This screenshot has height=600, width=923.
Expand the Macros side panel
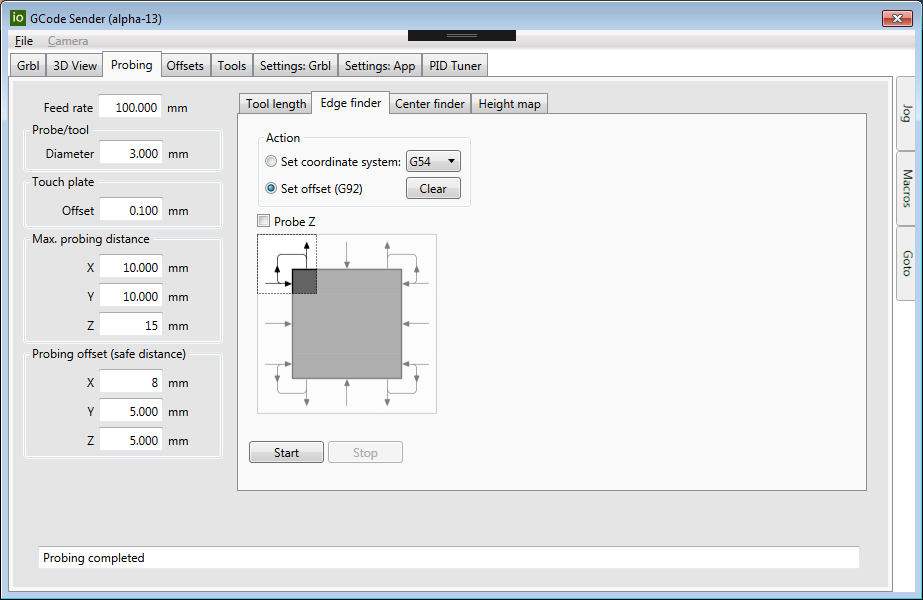907,188
